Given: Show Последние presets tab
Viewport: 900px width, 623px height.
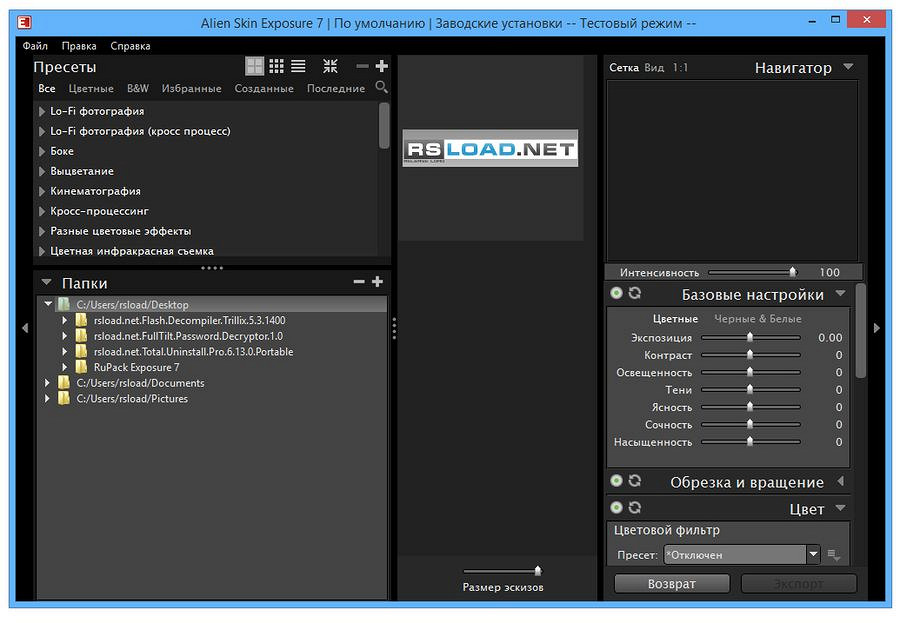Looking at the screenshot, I should (x=336, y=88).
